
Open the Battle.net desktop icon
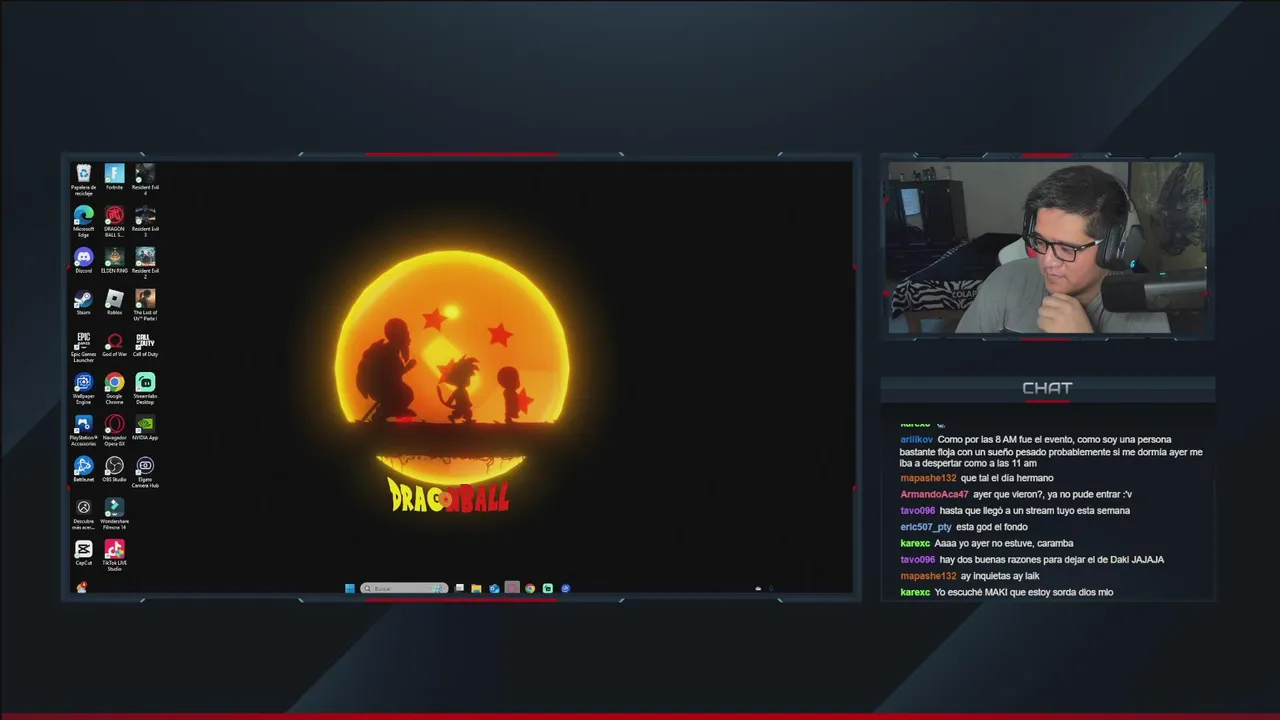coord(84,469)
